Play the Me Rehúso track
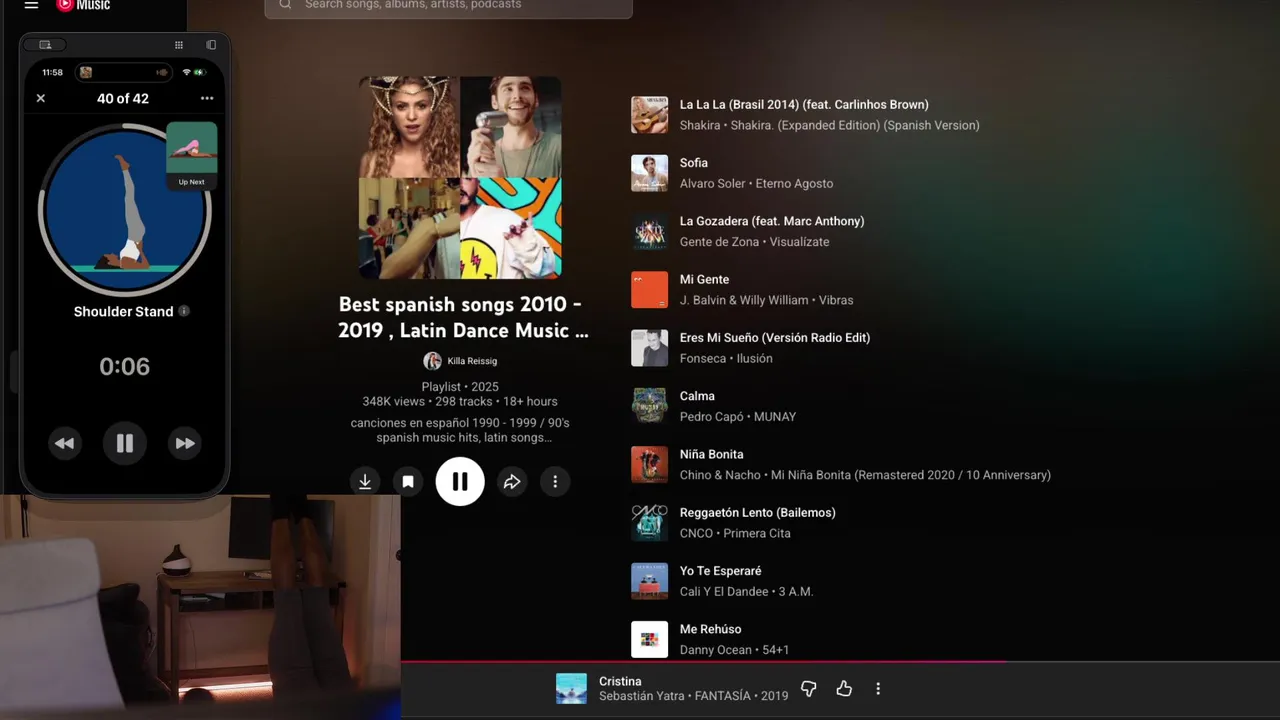Viewport: 1280px width, 720px height. pyautogui.click(x=710, y=629)
